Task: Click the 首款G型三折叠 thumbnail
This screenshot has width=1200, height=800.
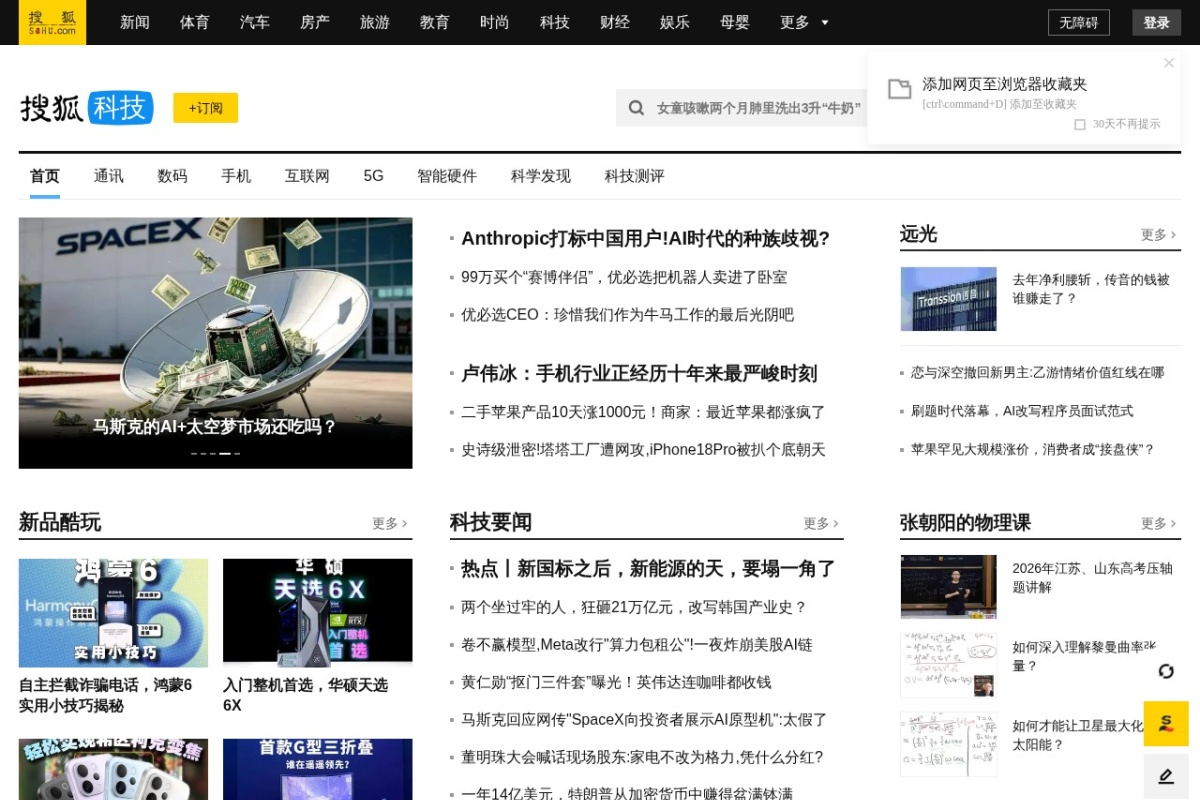Action: pos(317,769)
